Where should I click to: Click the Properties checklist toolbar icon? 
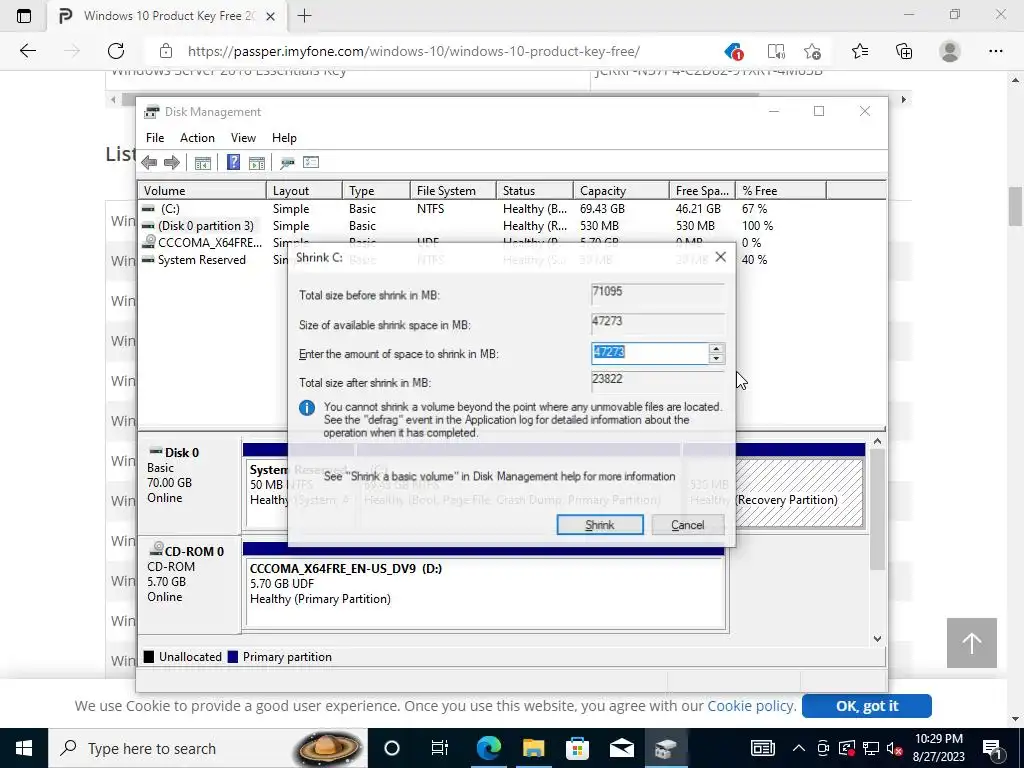tap(311, 162)
